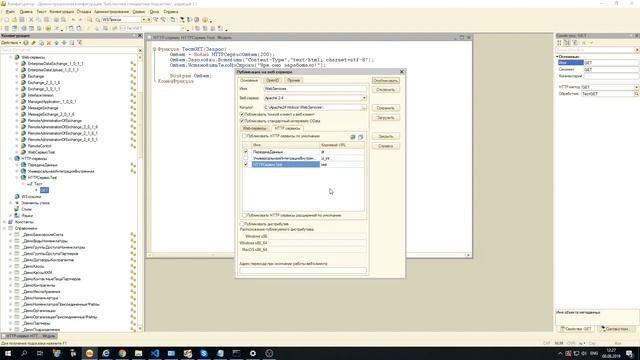
Task: Click the magnifier search icon beside the search combo
Action: [98, 20]
